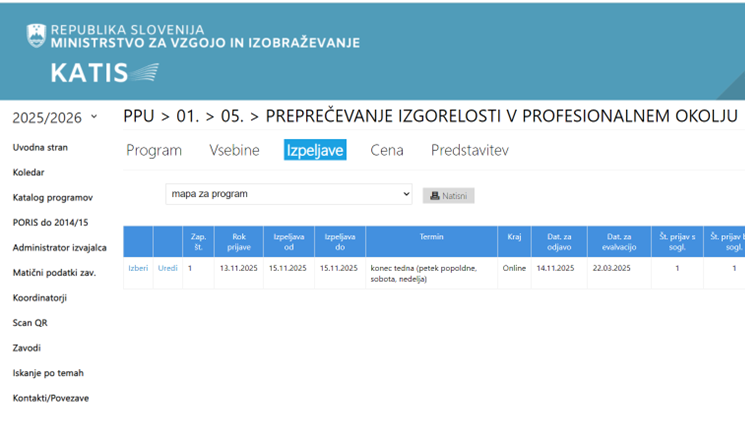Viewport: 745px width, 429px height.
Task: Open PORIS do 2014/15 menu item
Action: pyautogui.click(x=50, y=222)
